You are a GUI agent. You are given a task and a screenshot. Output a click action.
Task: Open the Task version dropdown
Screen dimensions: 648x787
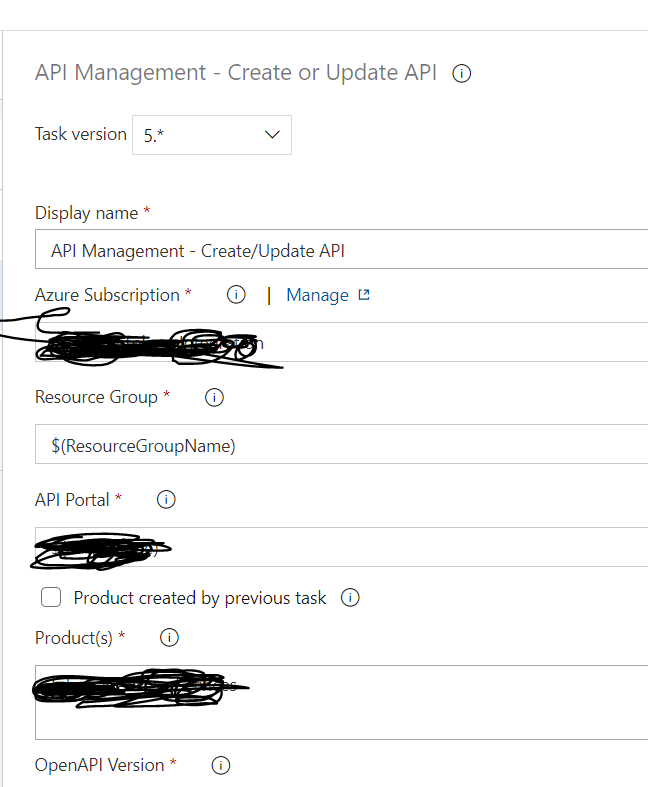pos(212,135)
